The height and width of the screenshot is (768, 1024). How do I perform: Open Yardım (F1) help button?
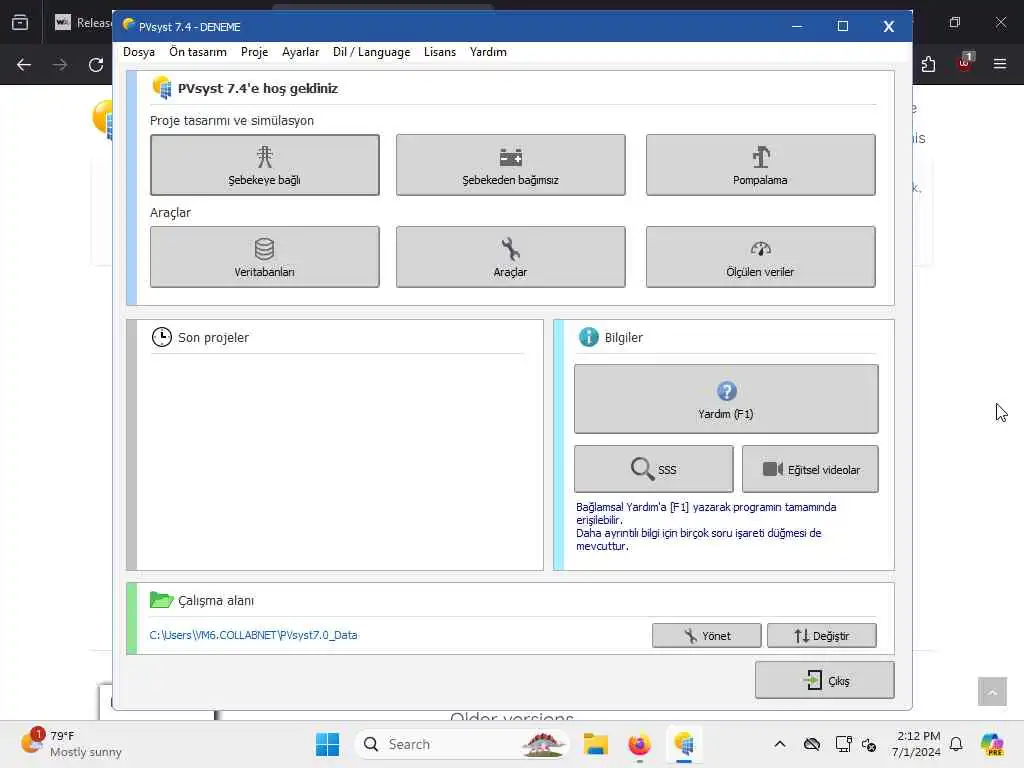726,398
